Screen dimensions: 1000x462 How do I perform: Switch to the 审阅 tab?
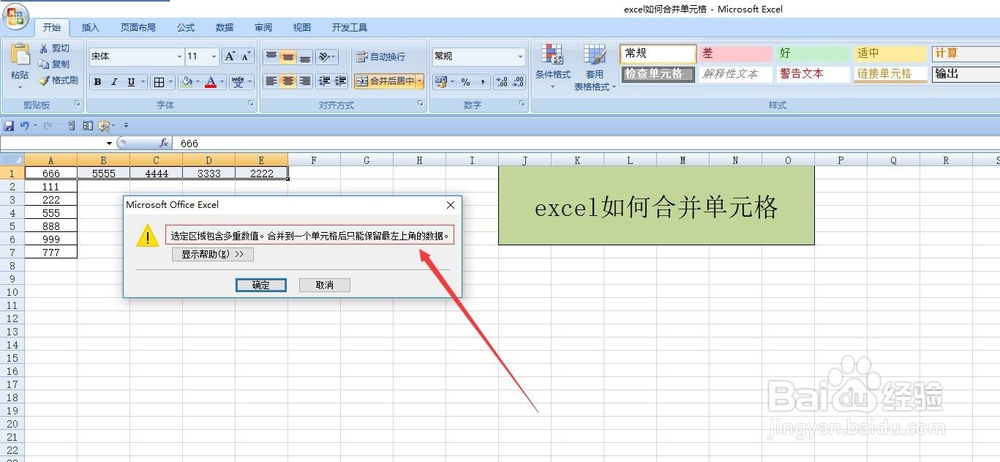[263, 27]
